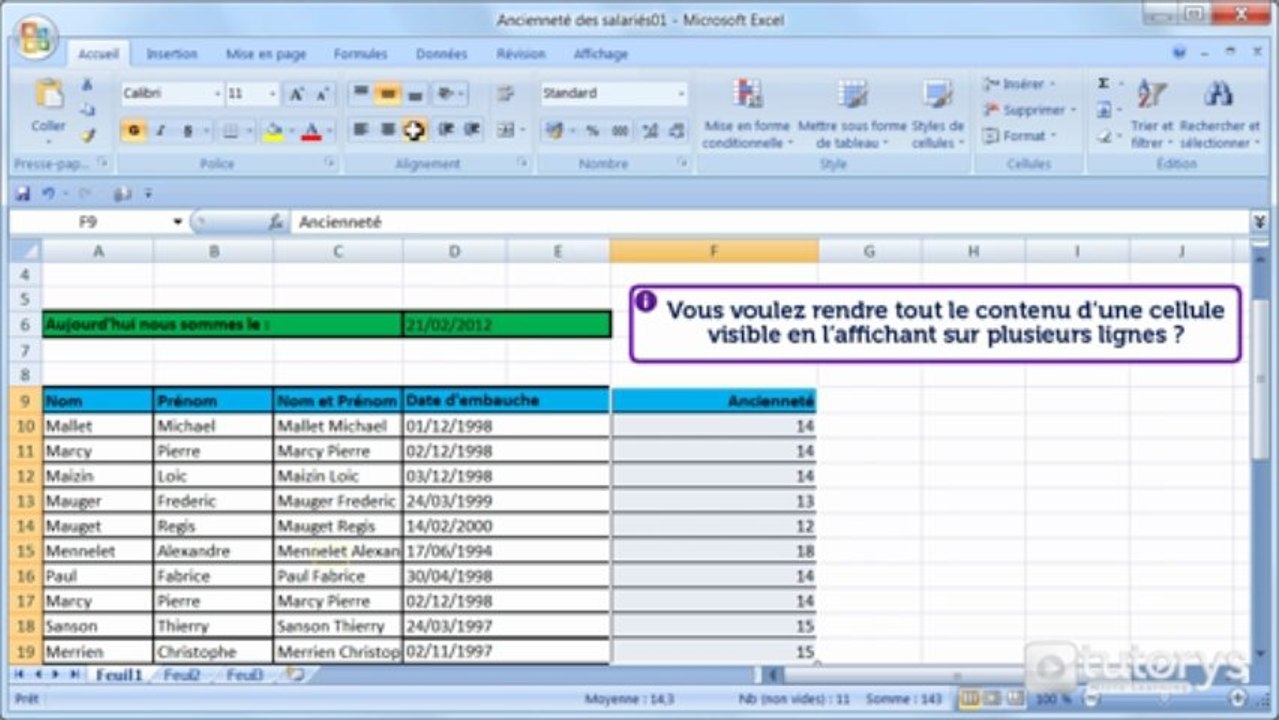The height and width of the screenshot is (720, 1279).
Task: Click the Save floppy disk icon
Action: coord(22,194)
